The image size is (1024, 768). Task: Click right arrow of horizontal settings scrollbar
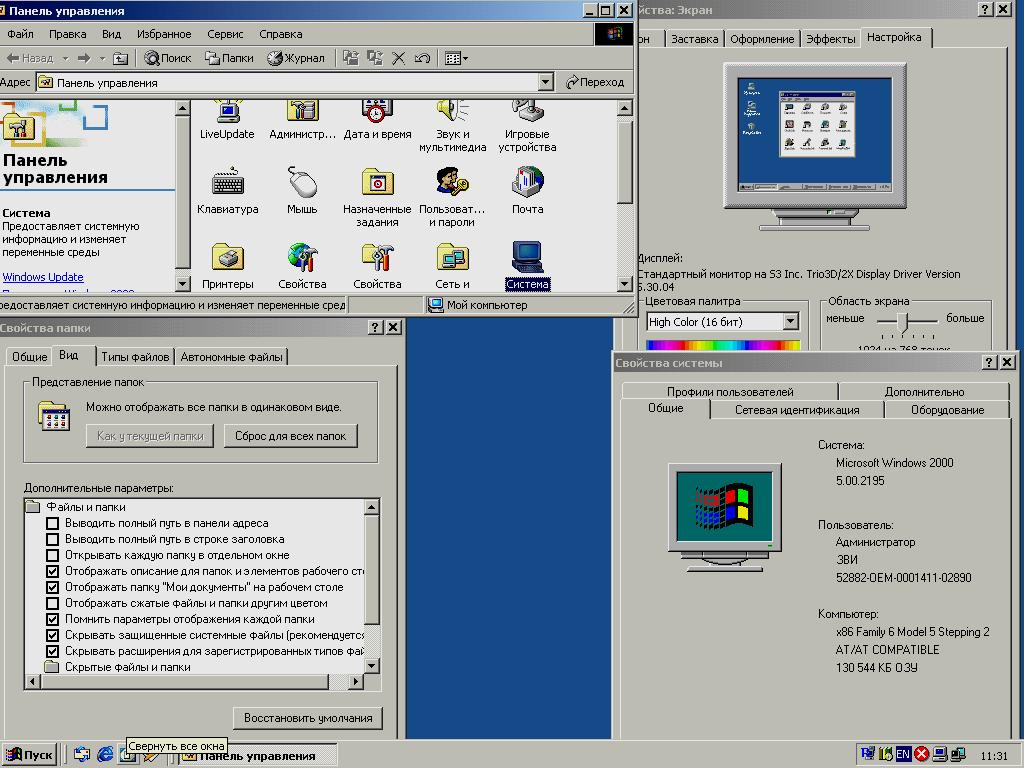(x=355, y=681)
